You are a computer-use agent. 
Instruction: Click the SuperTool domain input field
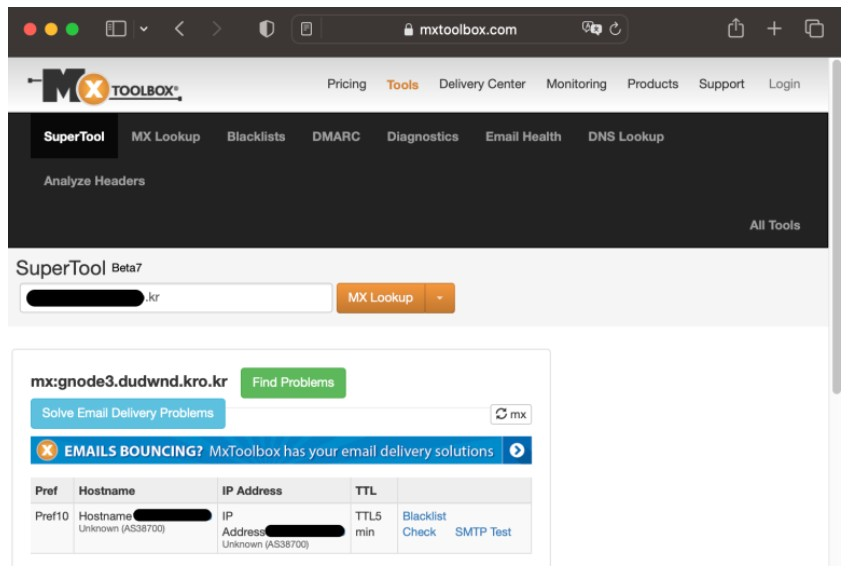[x=176, y=298]
